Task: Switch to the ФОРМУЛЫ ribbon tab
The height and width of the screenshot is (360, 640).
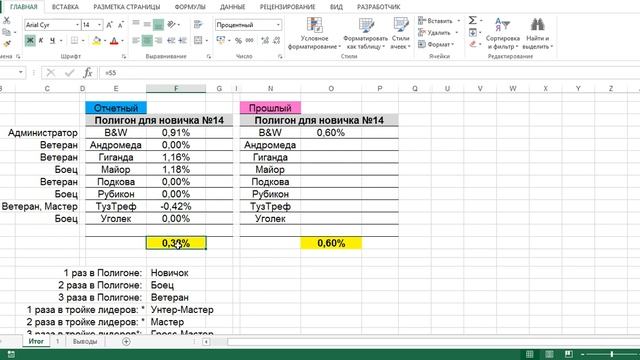Action: pyautogui.click(x=190, y=7)
